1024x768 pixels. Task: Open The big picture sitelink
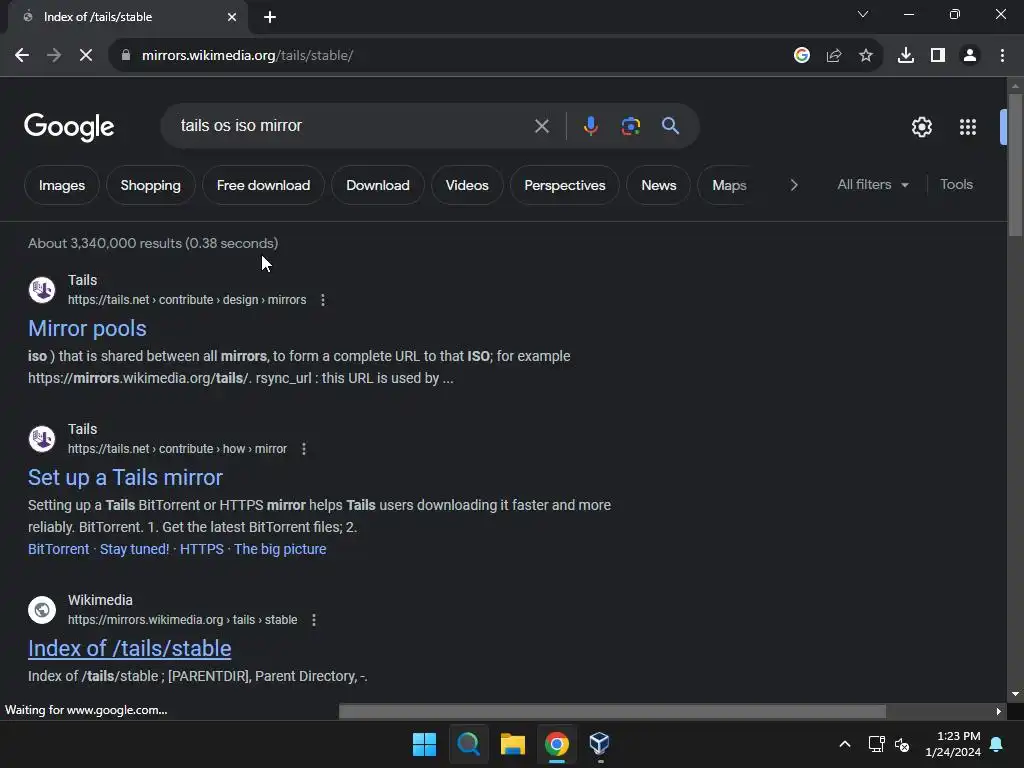pos(280,549)
